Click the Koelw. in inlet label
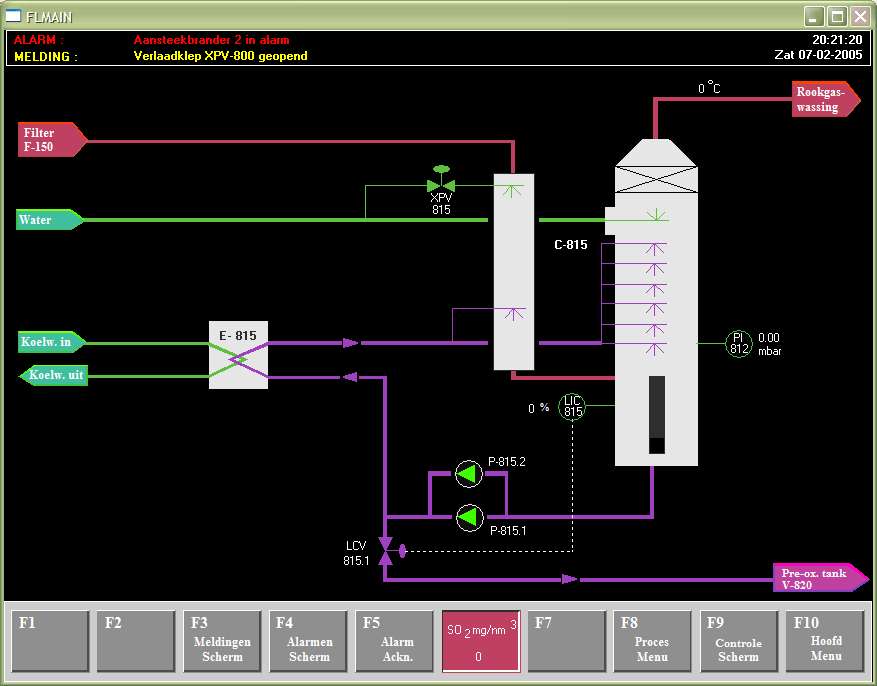The image size is (877, 686). [49, 343]
